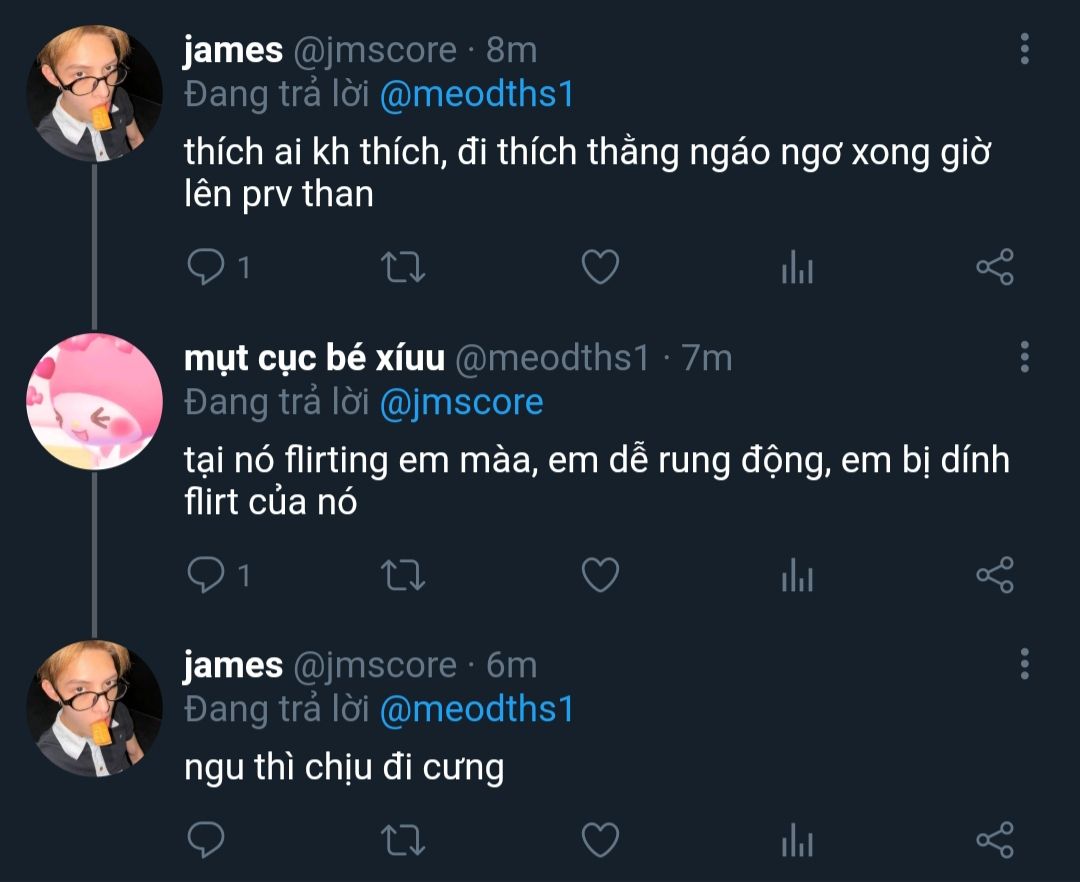Screen dimensions: 1080x882
Task: Open james's profile picture in first tweet
Action: pyautogui.click(x=94, y=94)
